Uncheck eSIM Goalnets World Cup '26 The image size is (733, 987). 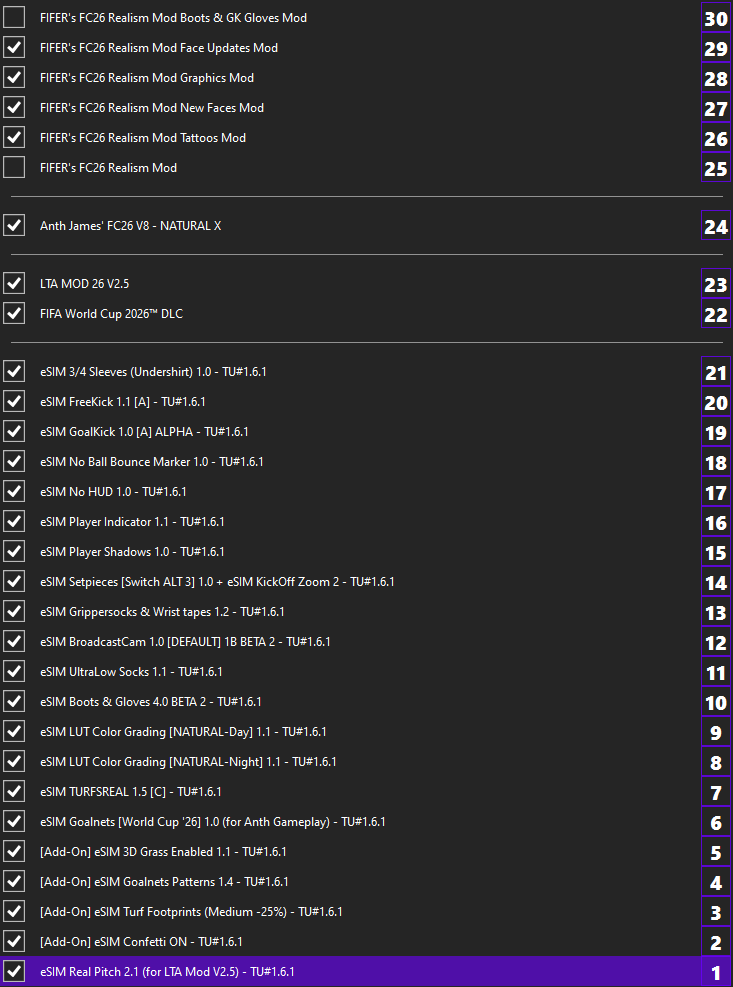click(14, 821)
